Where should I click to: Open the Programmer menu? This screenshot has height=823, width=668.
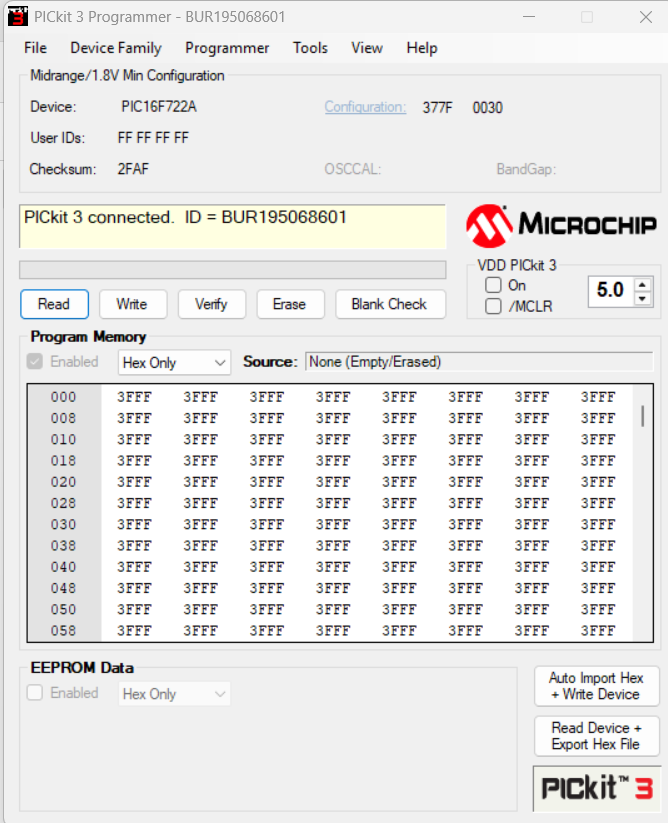click(227, 48)
